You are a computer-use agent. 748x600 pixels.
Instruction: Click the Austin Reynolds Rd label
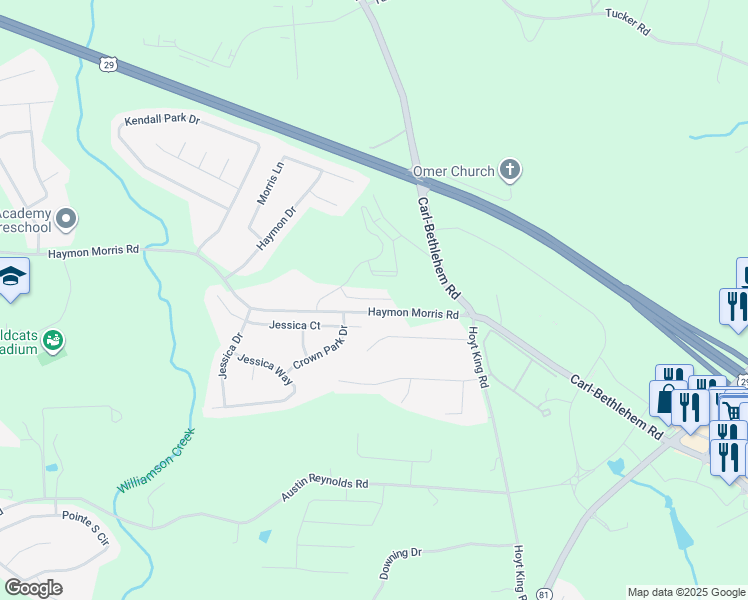click(324, 486)
